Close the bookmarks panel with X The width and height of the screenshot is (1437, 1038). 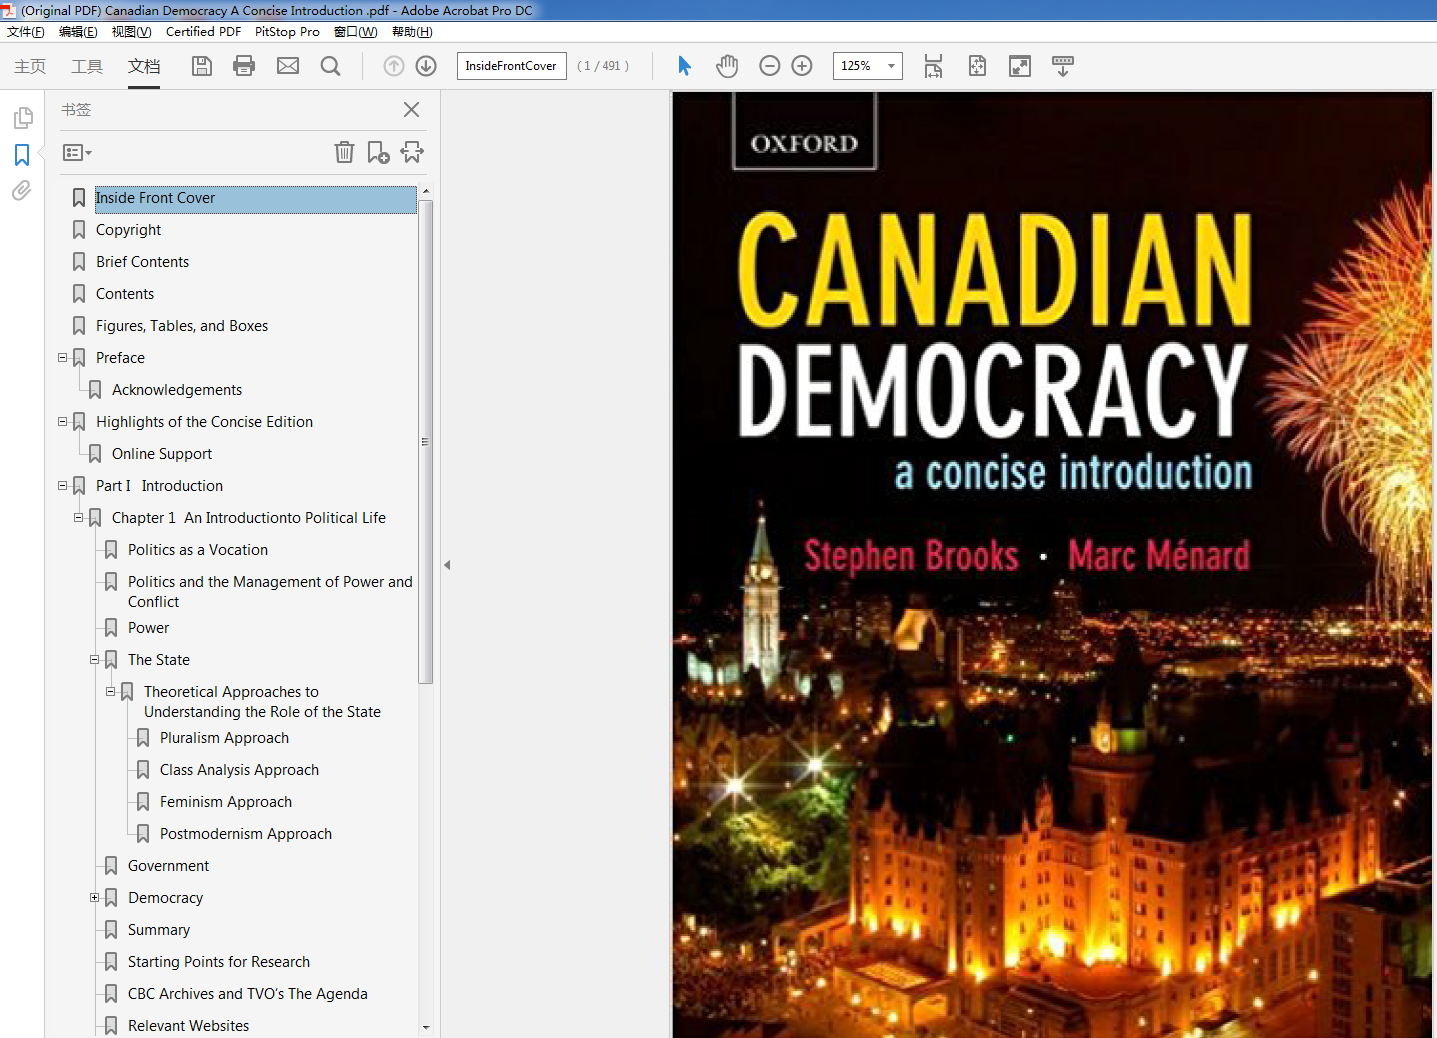click(411, 109)
